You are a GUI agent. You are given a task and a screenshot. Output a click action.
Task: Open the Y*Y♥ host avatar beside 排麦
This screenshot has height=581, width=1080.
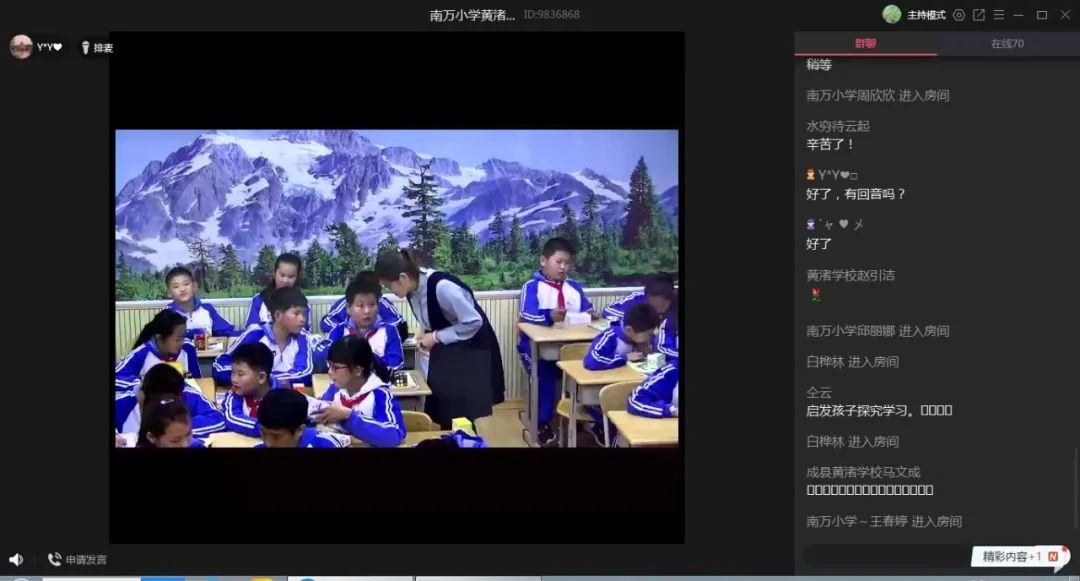[x=21, y=47]
